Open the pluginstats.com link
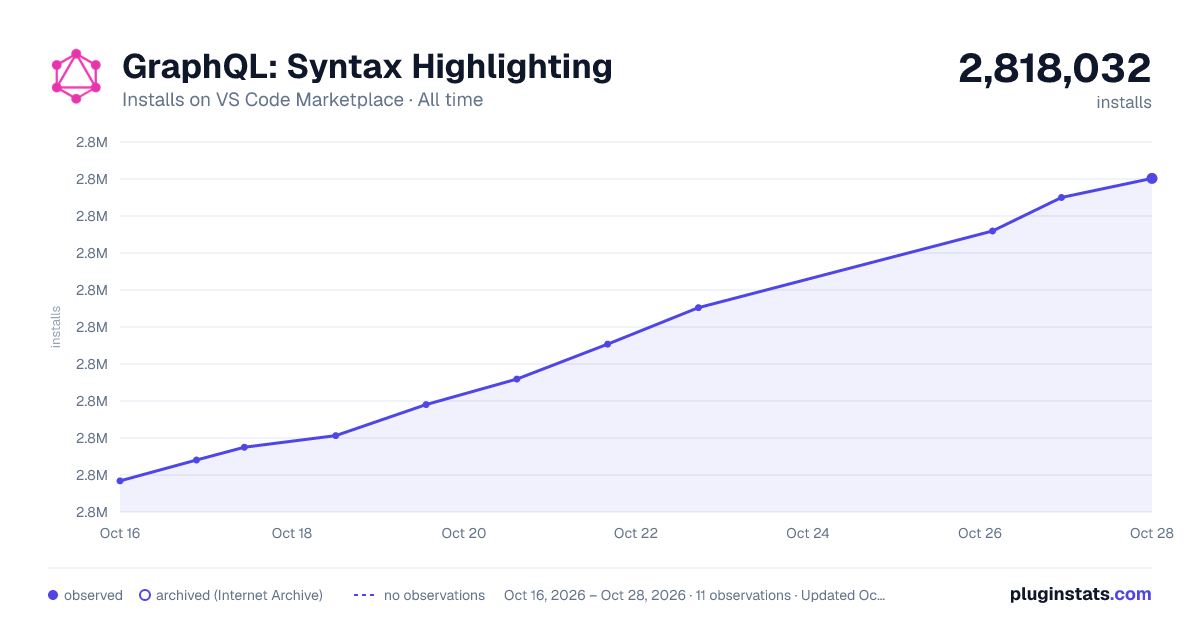This screenshot has width=1200, height=630. (x=1081, y=594)
